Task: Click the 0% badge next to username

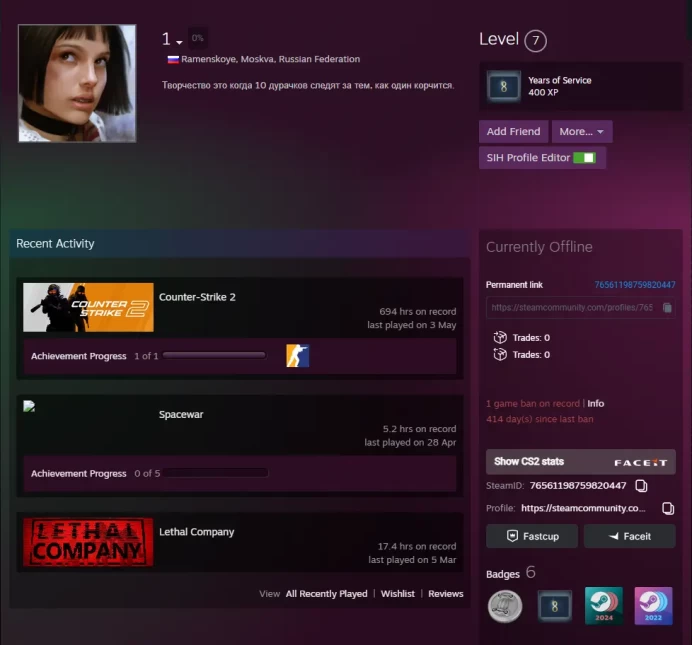Action: click(x=197, y=38)
